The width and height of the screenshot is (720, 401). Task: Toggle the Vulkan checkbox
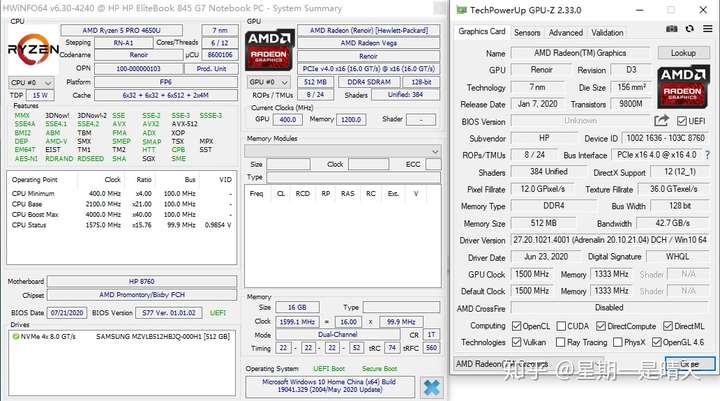[x=517, y=342]
